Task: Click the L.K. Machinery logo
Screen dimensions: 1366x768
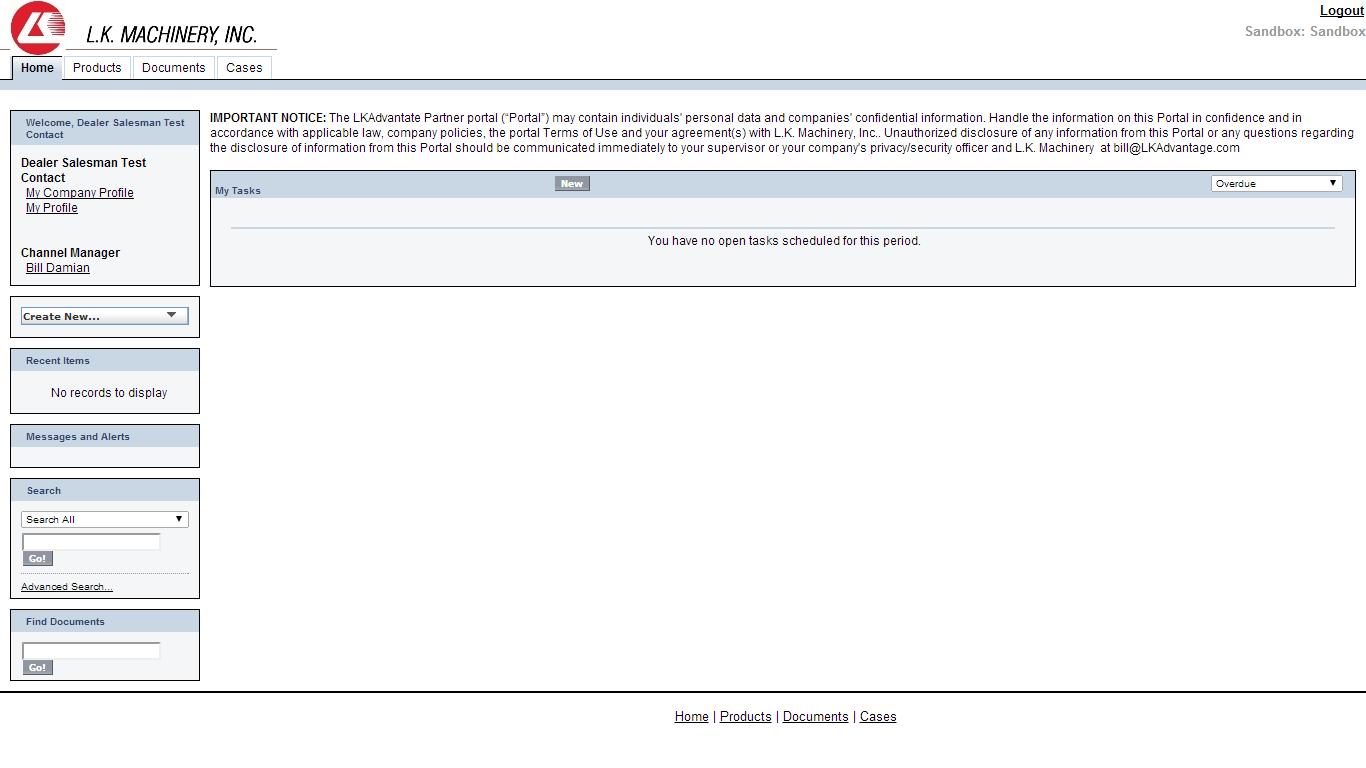Action: click(x=140, y=28)
